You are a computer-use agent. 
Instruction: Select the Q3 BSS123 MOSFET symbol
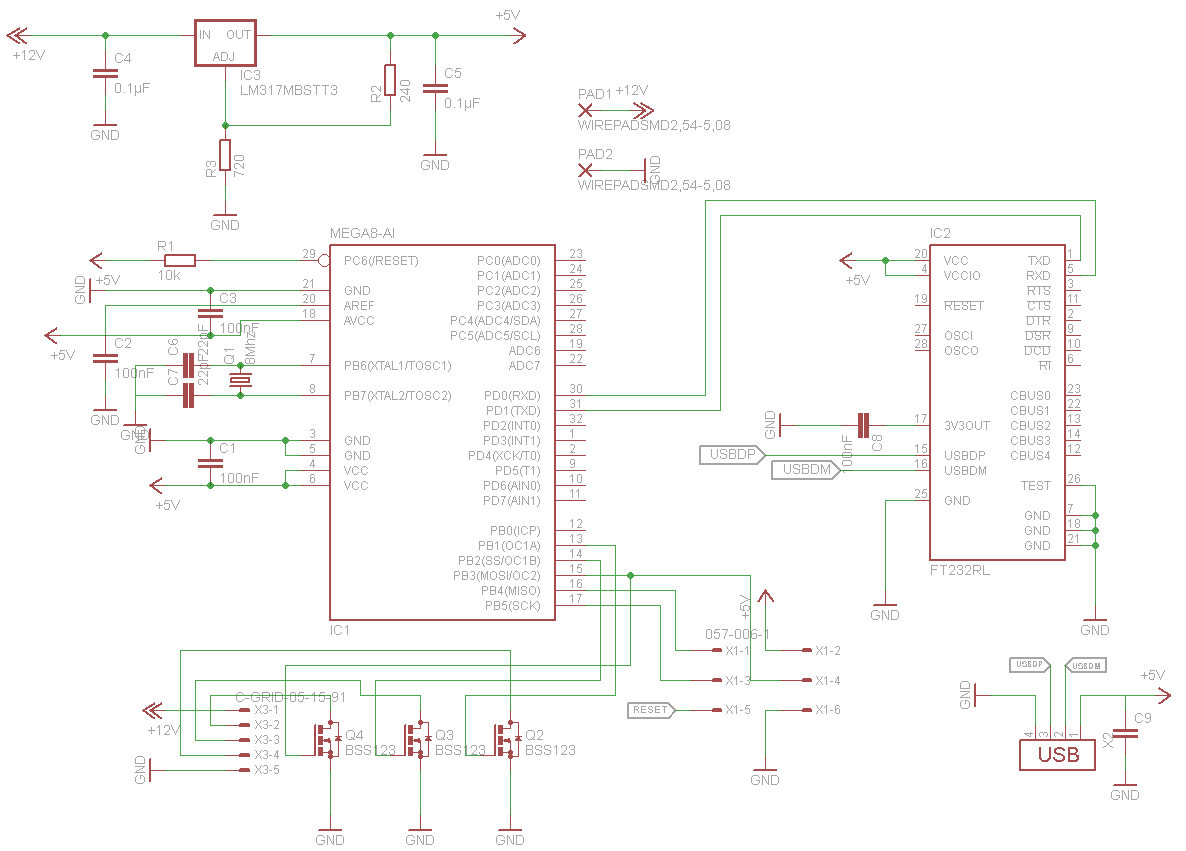coord(418,739)
